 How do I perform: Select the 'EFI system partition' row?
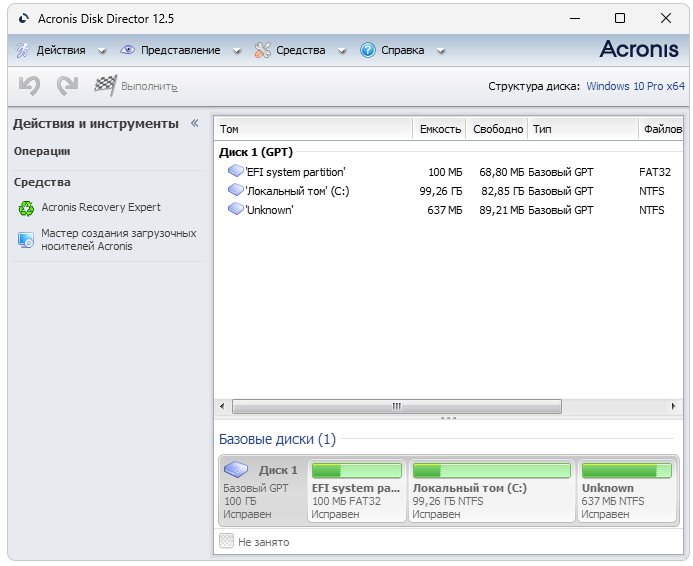click(x=449, y=172)
